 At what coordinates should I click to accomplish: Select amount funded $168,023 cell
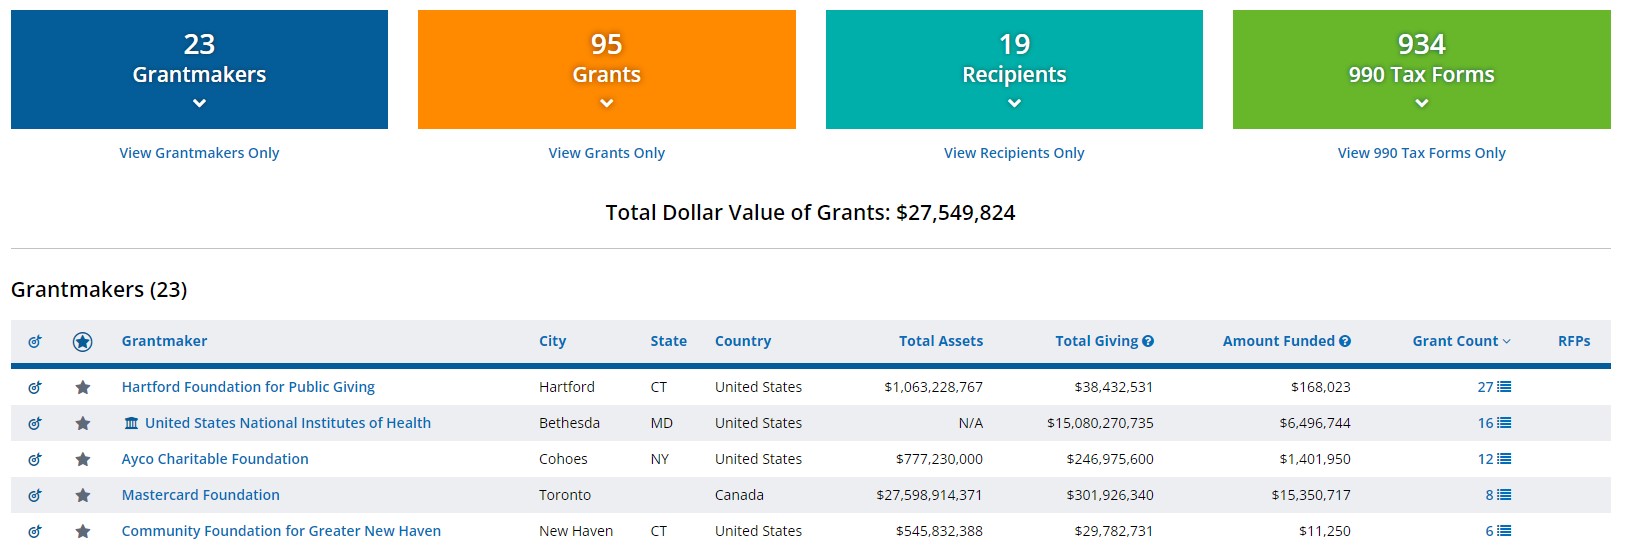(x=1321, y=387)
